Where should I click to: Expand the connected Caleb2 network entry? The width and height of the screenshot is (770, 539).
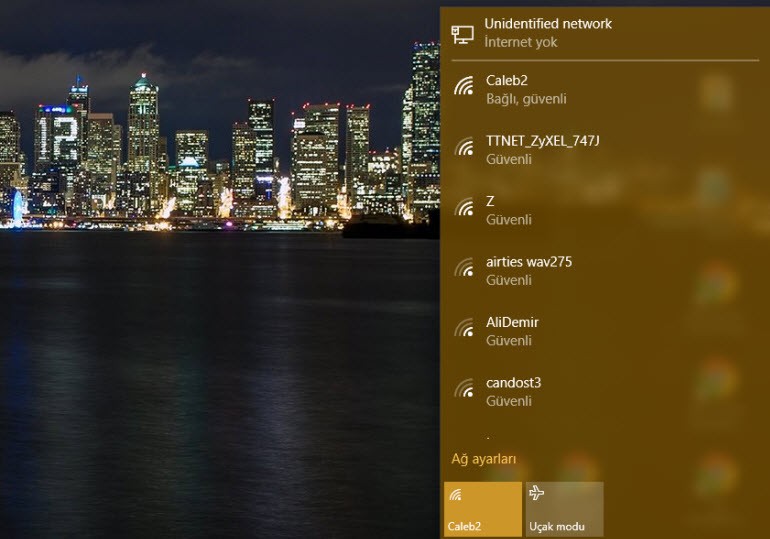tap(600, 89)
